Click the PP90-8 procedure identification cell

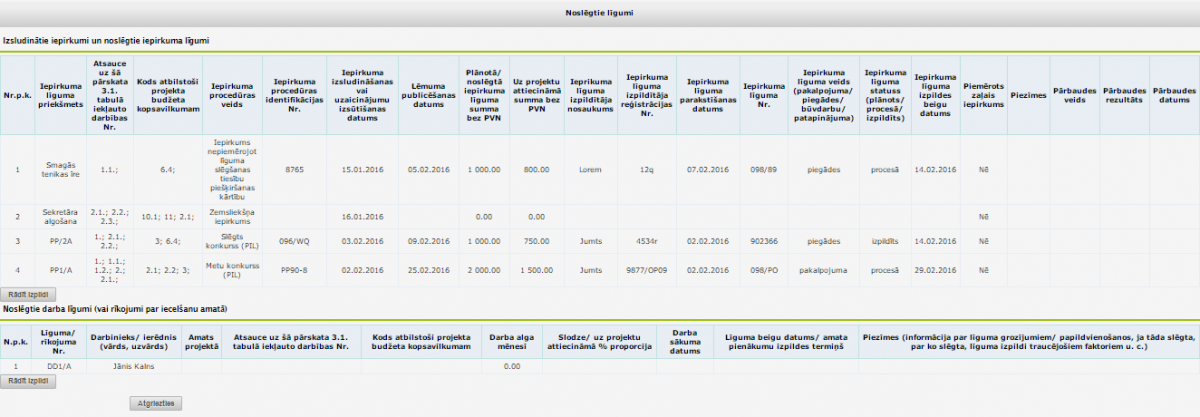294,269
